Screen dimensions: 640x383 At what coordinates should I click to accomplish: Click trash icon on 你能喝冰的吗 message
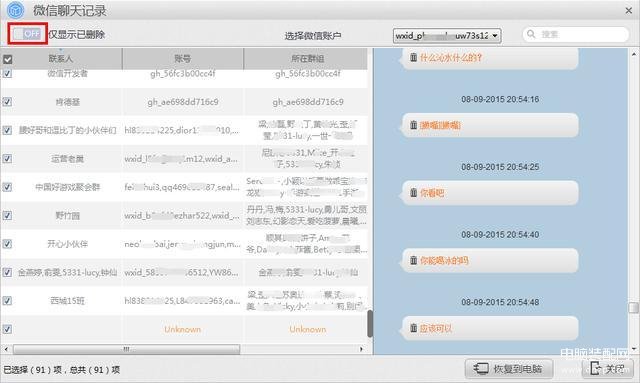413,260
